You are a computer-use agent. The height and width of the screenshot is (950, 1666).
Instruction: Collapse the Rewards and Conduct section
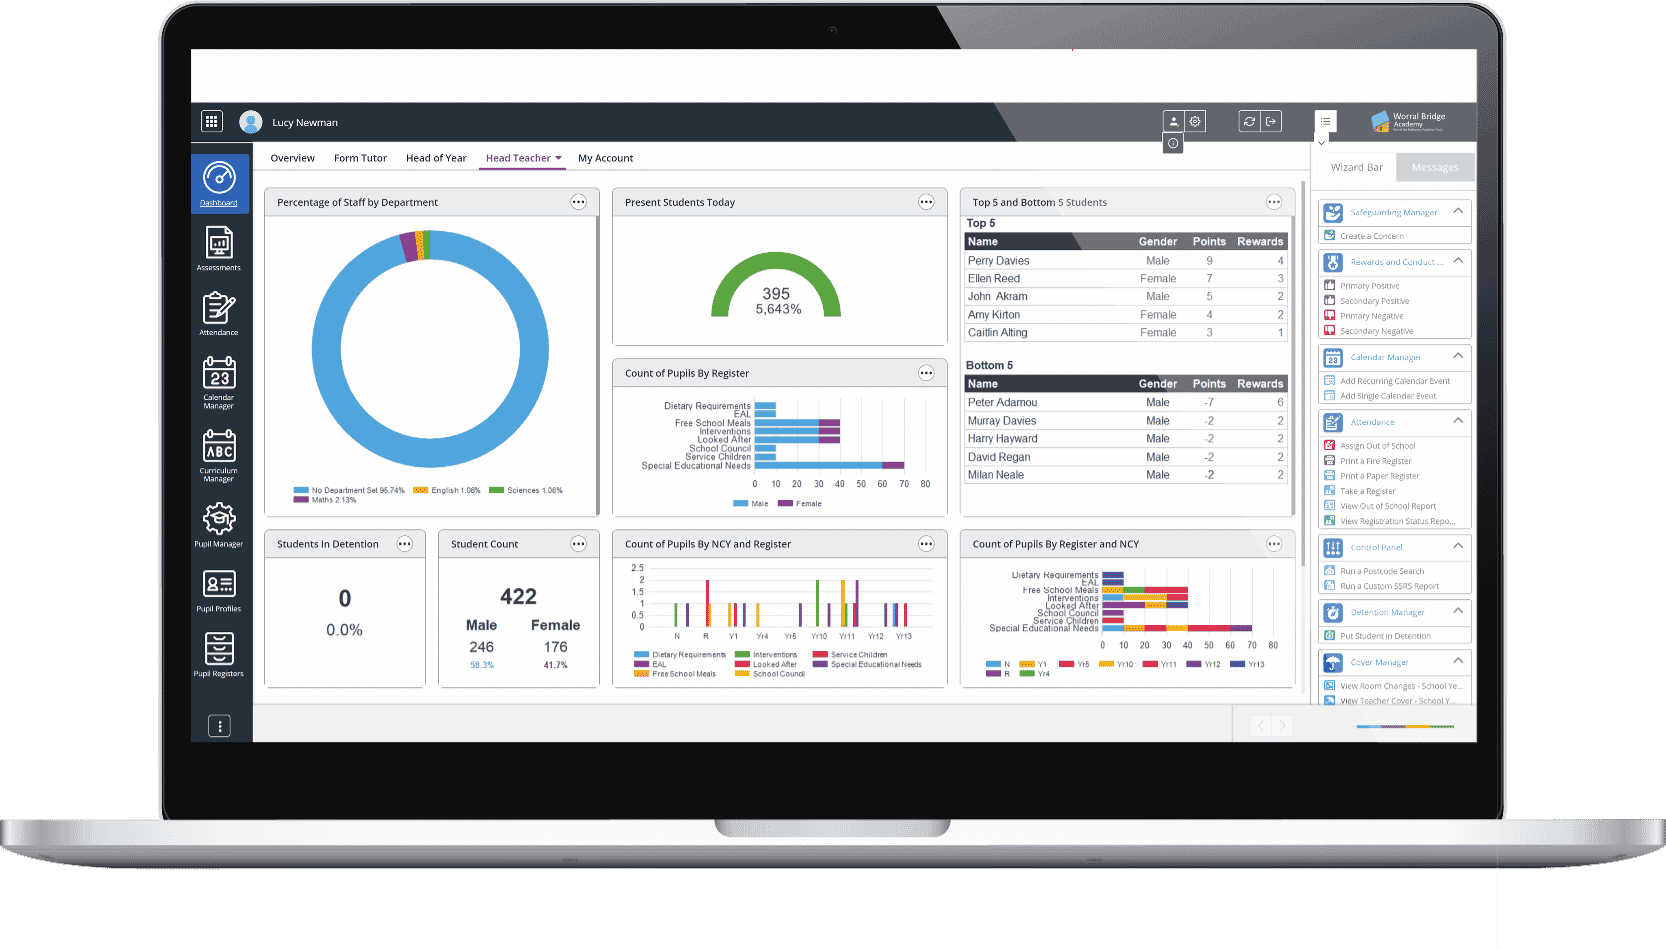click(1458, 261)
